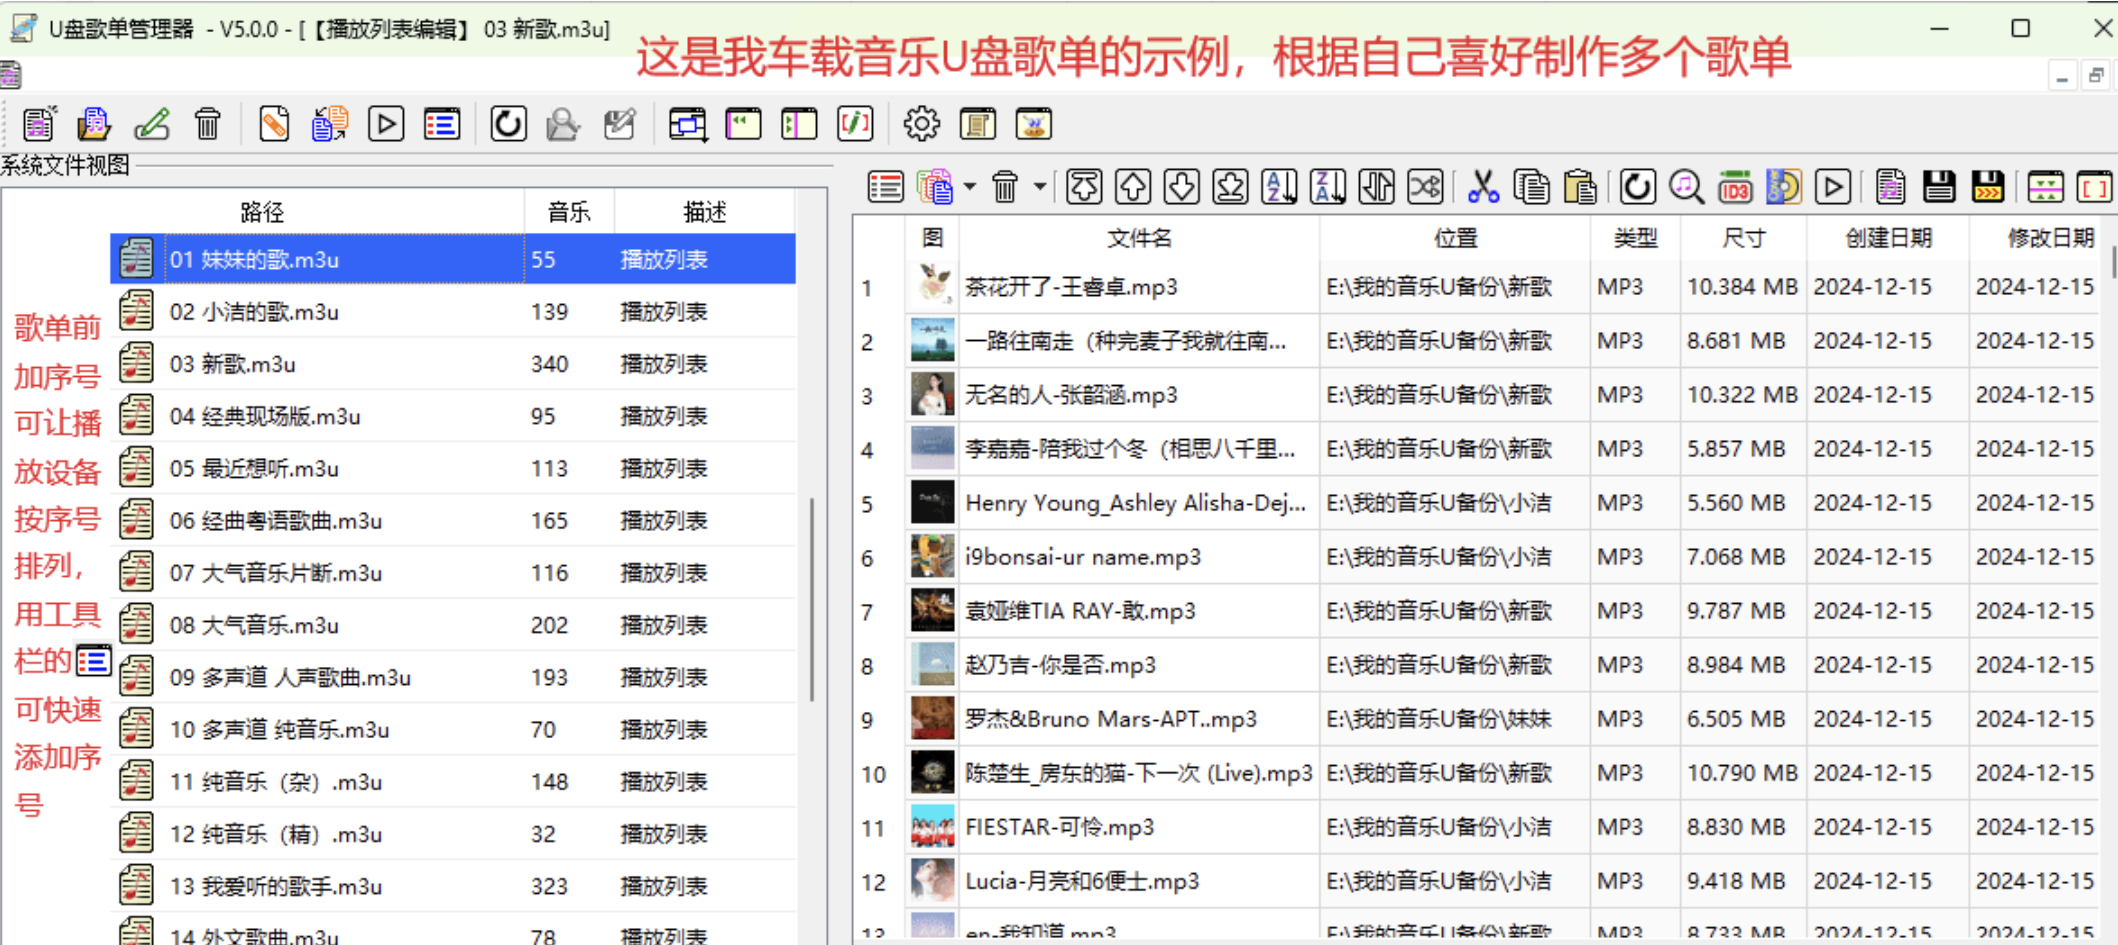Select the pencil edit playlist tool
This screenshot has height=945, width=2118.
[152, 123]
